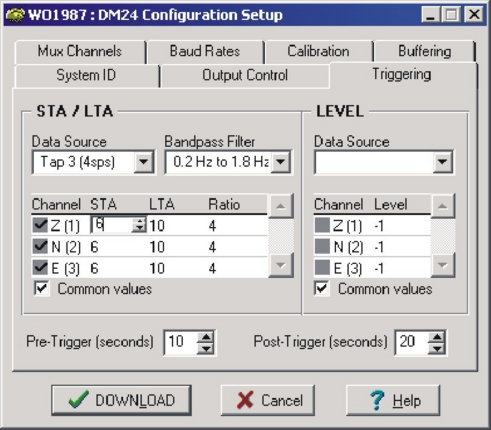491x430 pixels.
Task: Increase Pre-Trigger seconds with up arrow
Action: tap(206, 337)
